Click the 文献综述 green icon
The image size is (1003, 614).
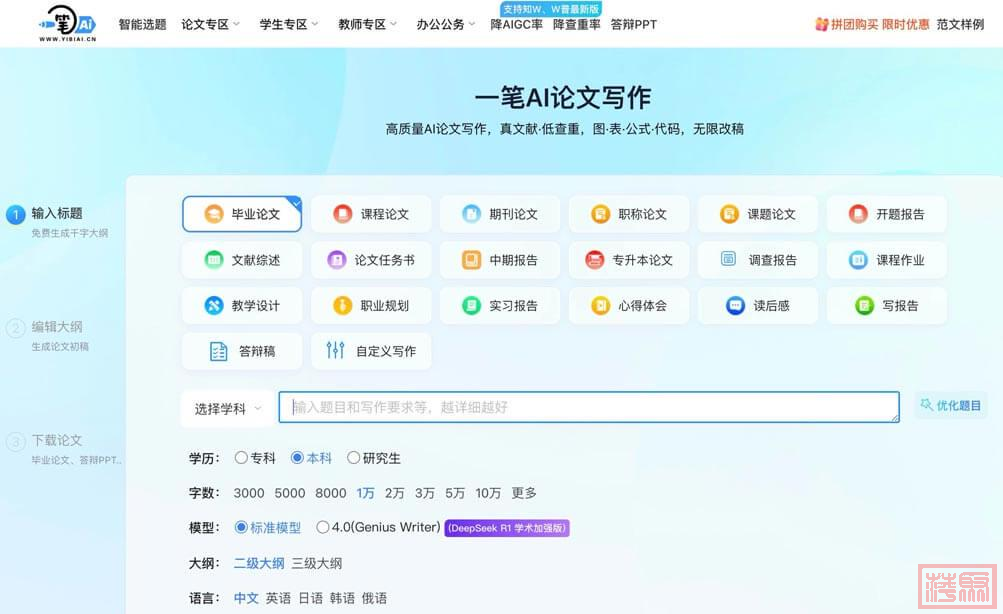213,260
